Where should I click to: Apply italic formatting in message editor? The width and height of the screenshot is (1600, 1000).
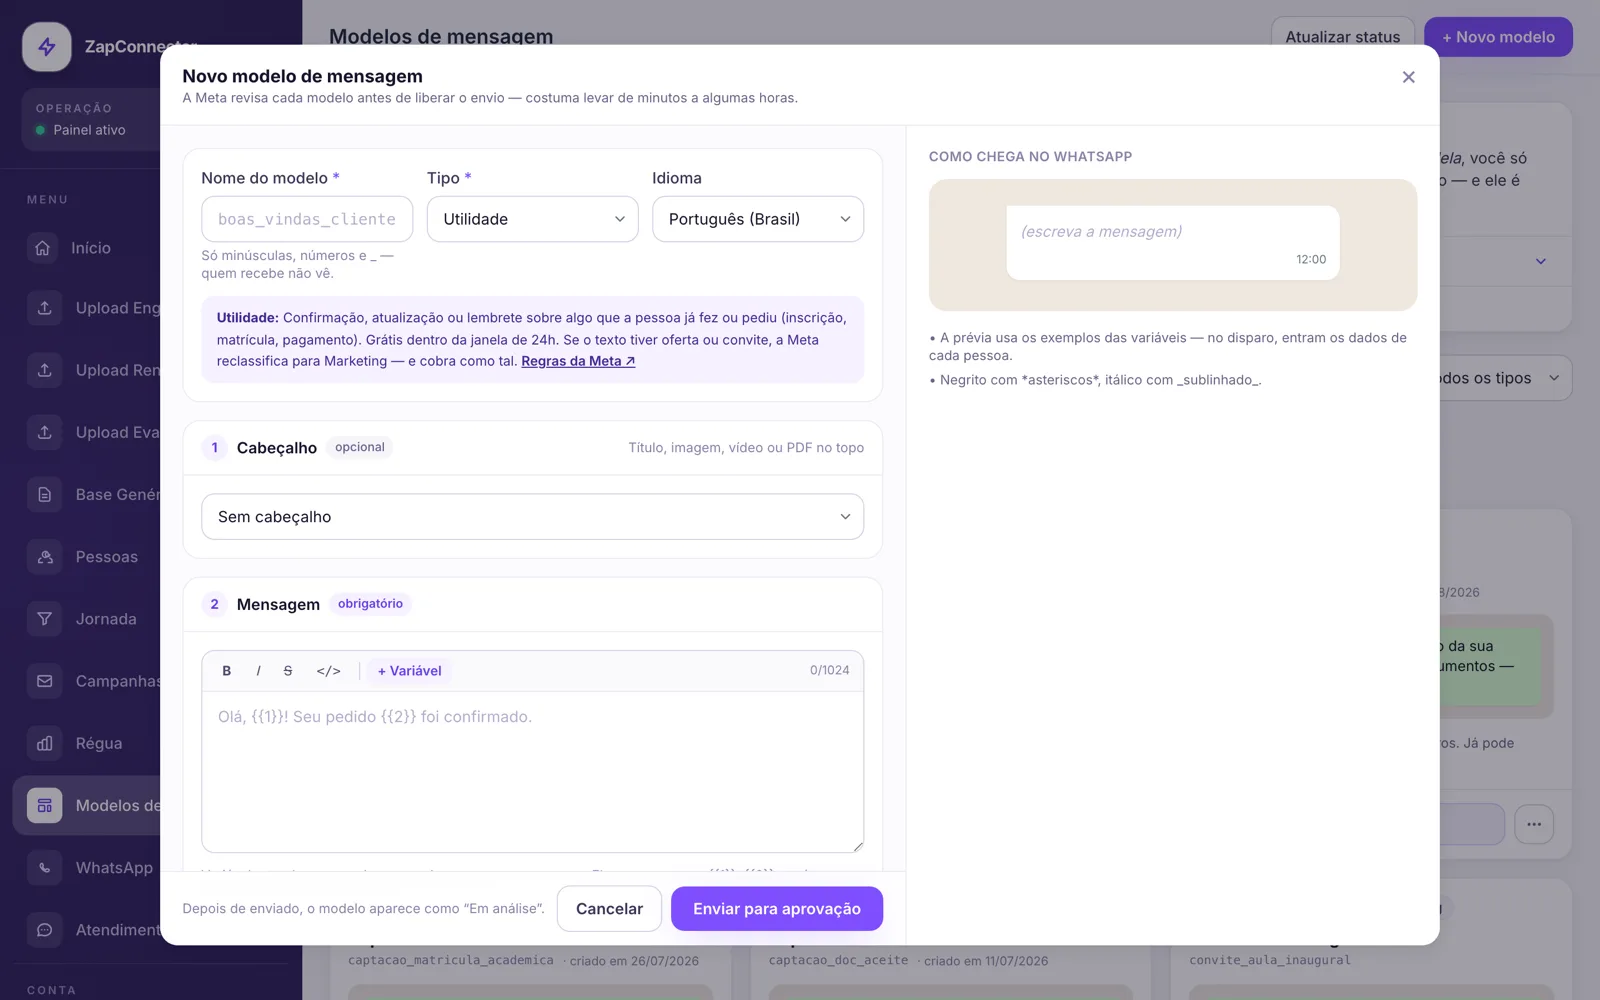coord(258,671)
